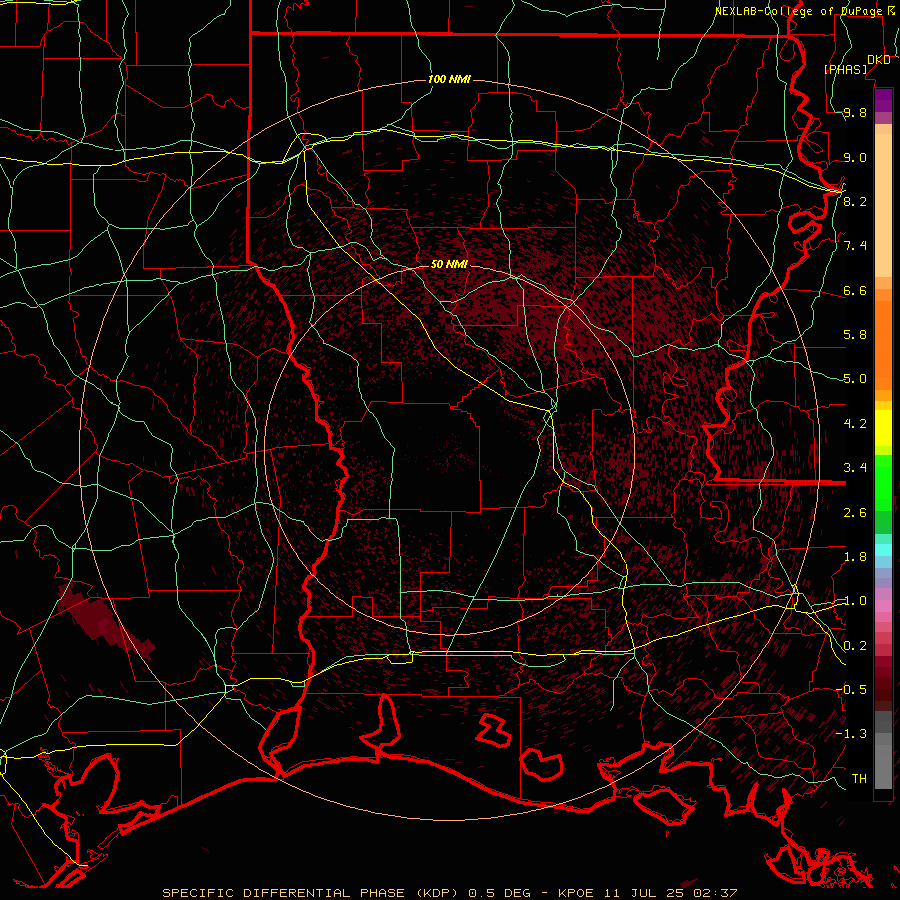
Task: Click the bright green segment of the color scale
Action: tap(883, 482)
